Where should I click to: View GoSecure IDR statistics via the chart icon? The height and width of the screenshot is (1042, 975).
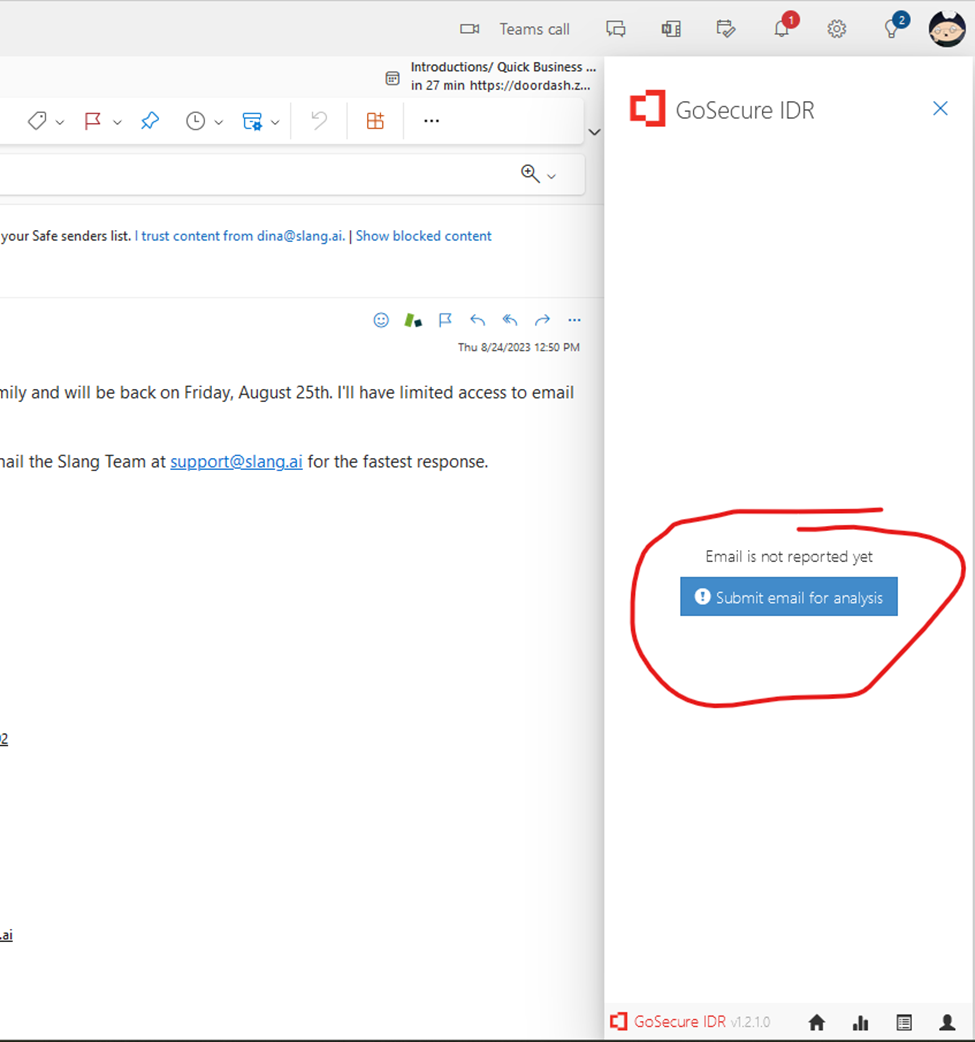(x=860, y=1022)
